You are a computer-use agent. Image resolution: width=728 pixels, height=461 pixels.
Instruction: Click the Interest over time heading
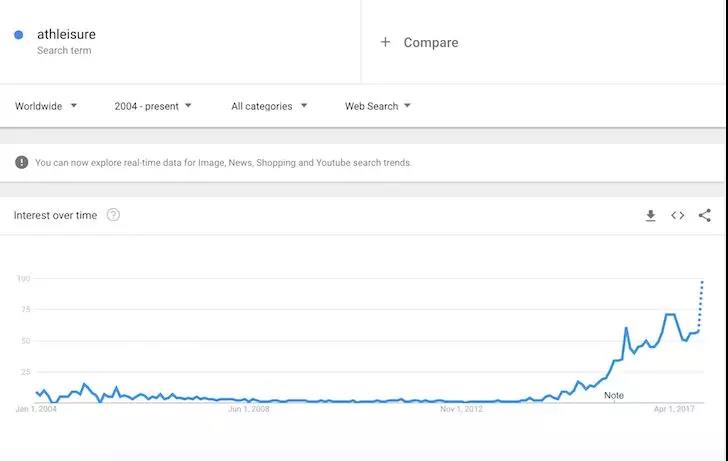[x=55, y=215]
